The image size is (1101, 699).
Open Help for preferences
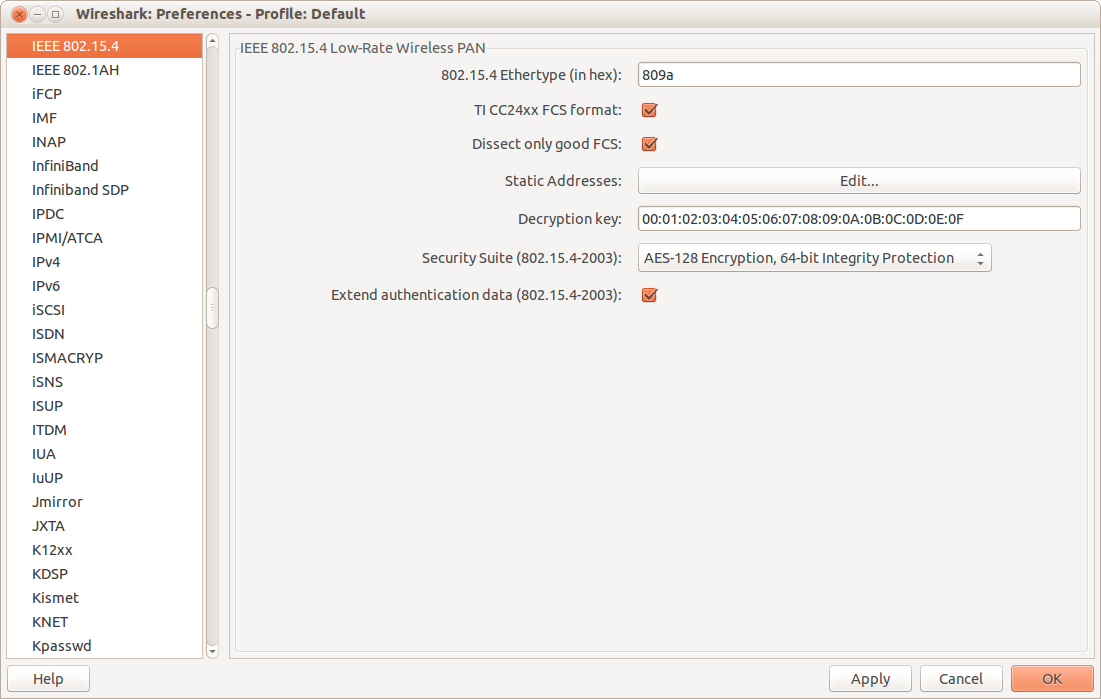tap(48, 679)
